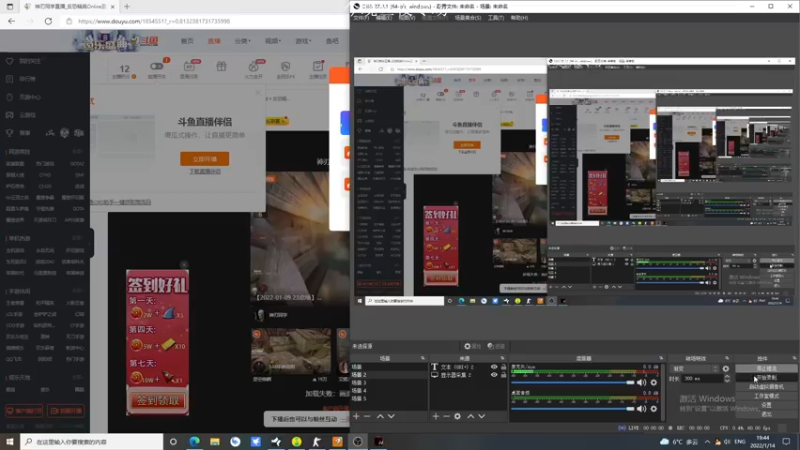Viewport: 800px width, 450px height.
Task: Open source properties button above scenes dock
Action: tap(472, 346)
